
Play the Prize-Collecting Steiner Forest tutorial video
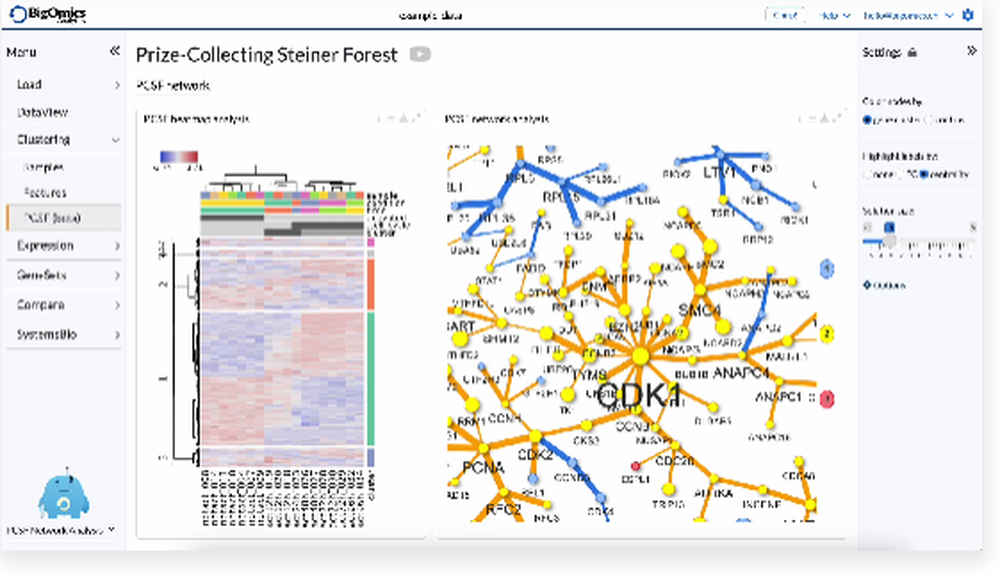[420, 55]
